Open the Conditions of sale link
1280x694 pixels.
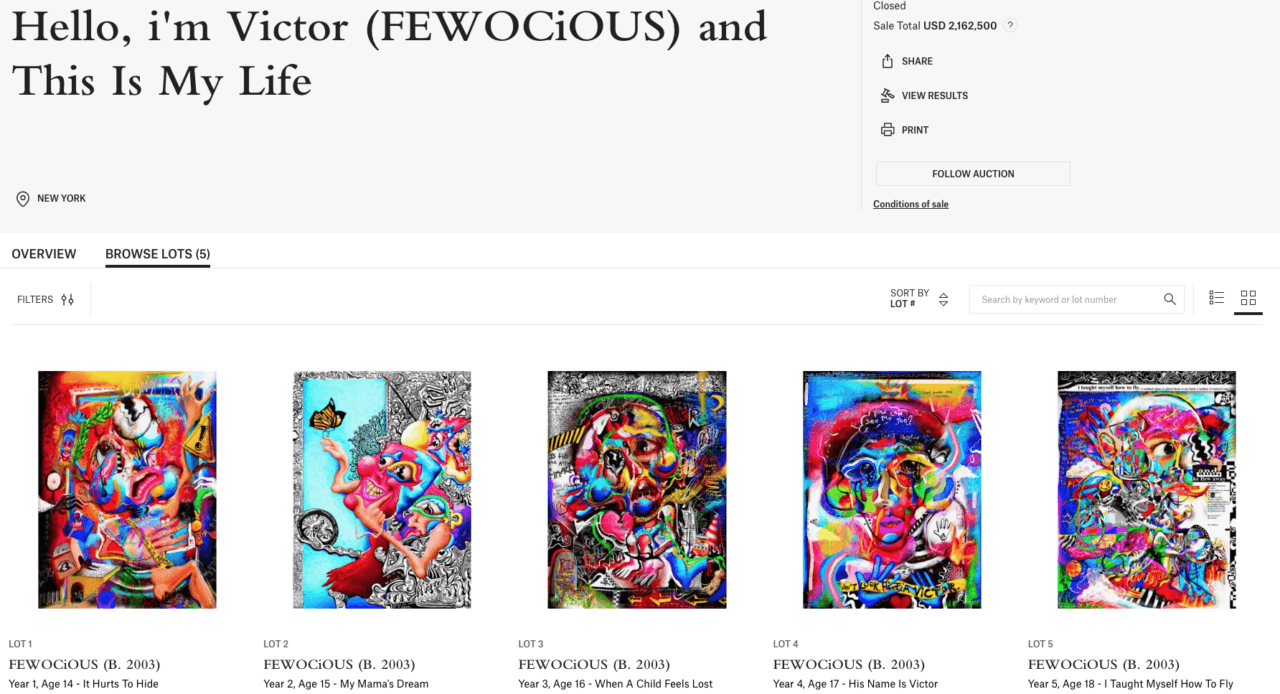pyautogui.click(x=911, y=204)
